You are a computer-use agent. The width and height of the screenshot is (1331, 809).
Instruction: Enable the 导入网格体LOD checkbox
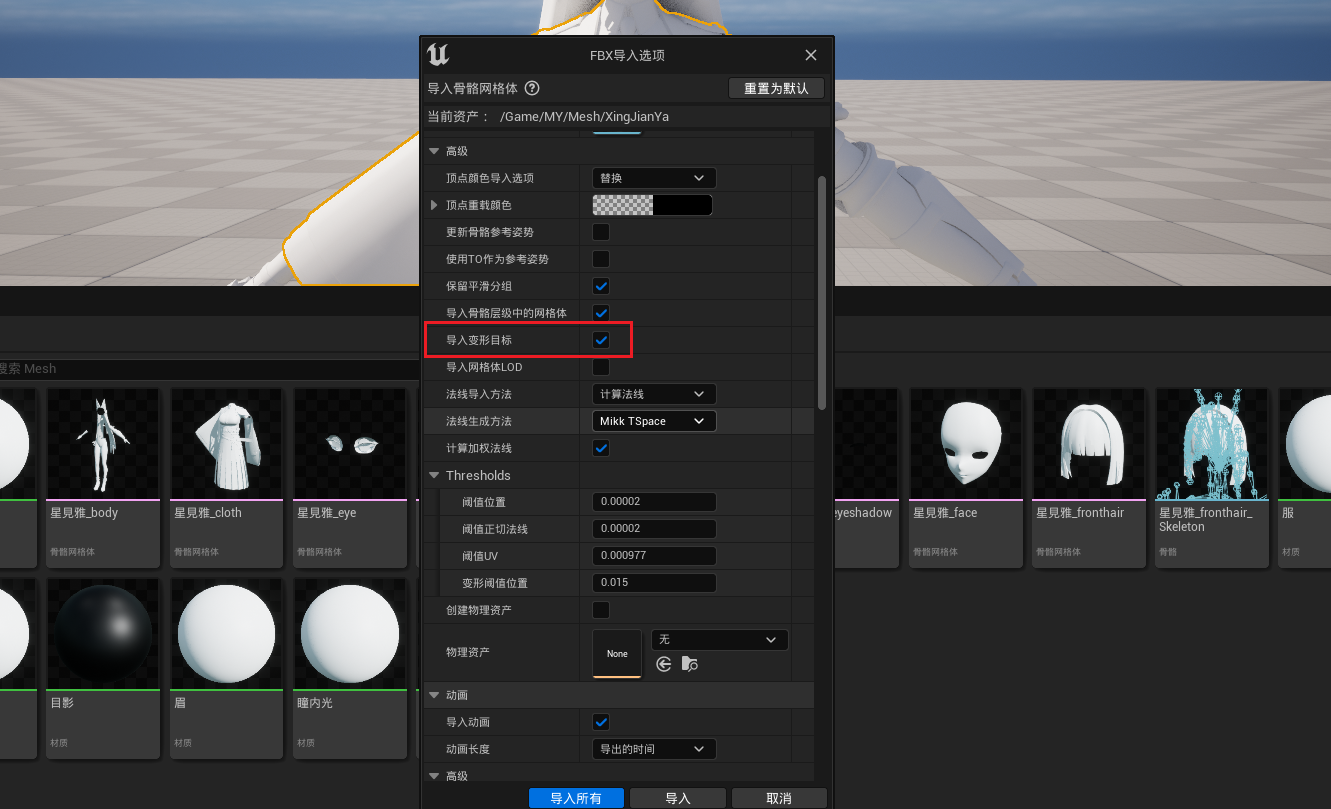coord(601,367)
